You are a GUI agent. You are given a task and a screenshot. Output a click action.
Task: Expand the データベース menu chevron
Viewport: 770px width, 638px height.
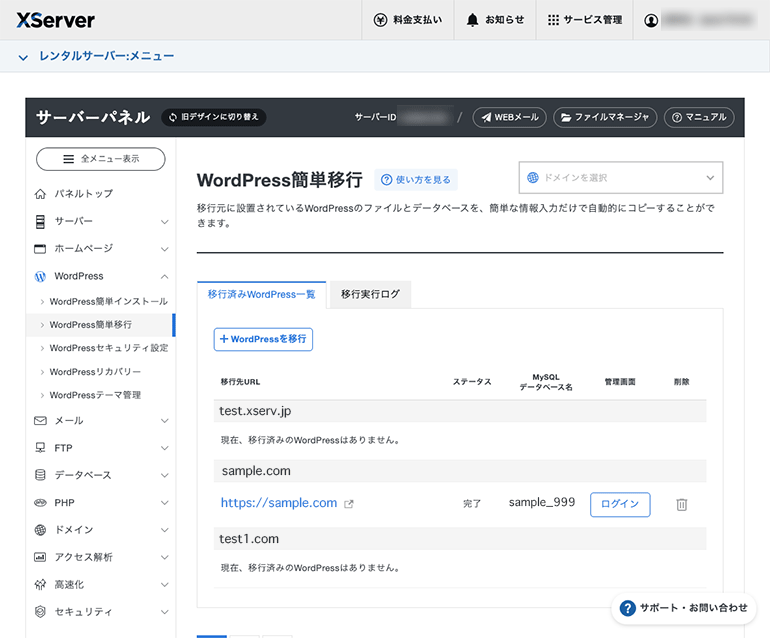point(165,475)
